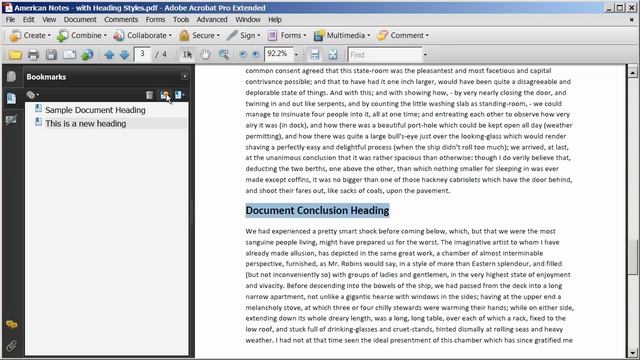640x360 pixels.
Task: Save the PDF with the floppy disk icon
Action: [x=51, y=55]
